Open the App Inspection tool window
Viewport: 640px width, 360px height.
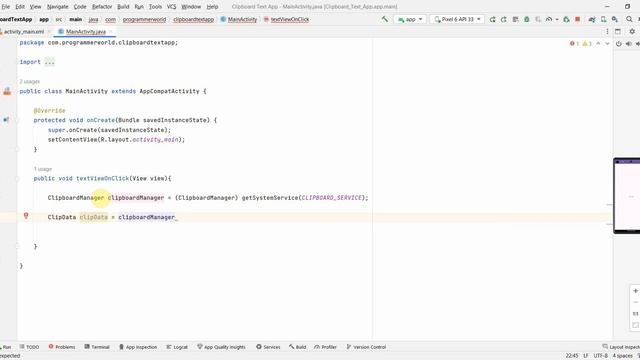pos(138,347)
